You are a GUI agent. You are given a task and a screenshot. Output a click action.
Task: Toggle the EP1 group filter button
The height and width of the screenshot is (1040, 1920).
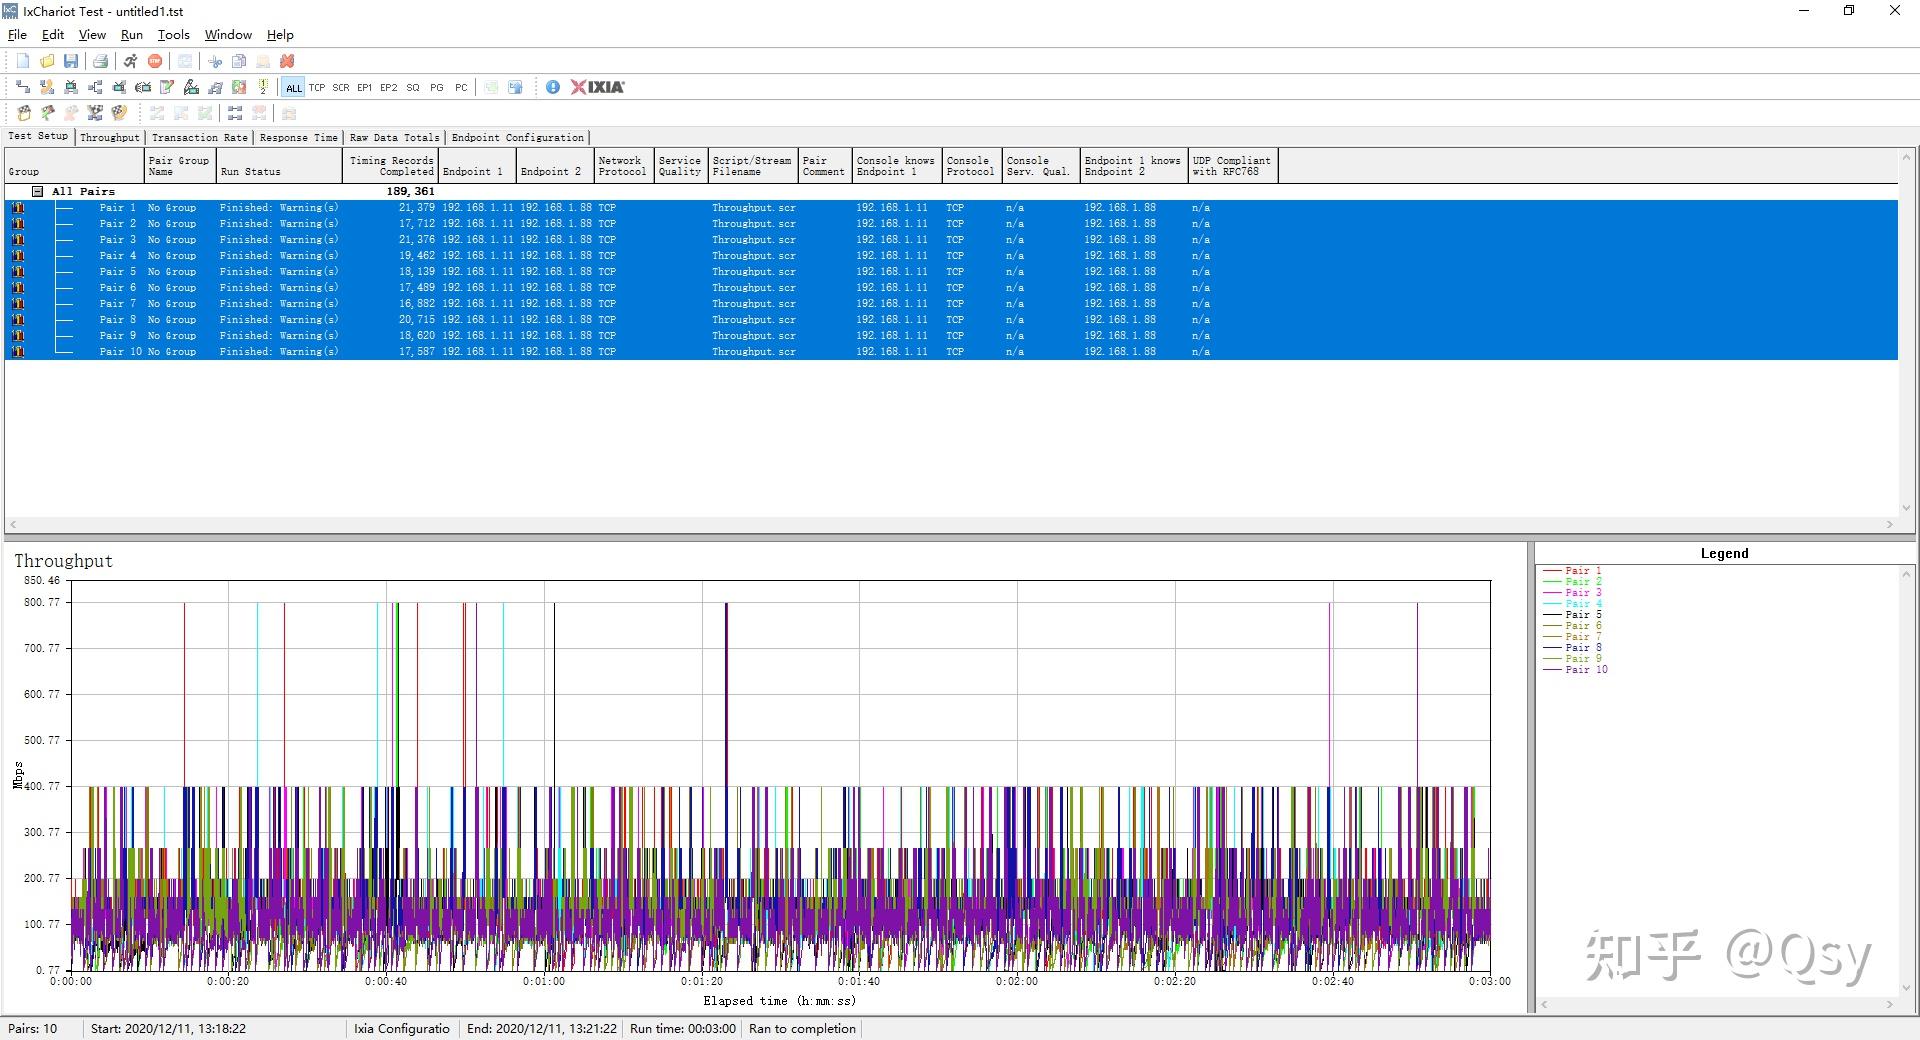[x=364, y=88]
